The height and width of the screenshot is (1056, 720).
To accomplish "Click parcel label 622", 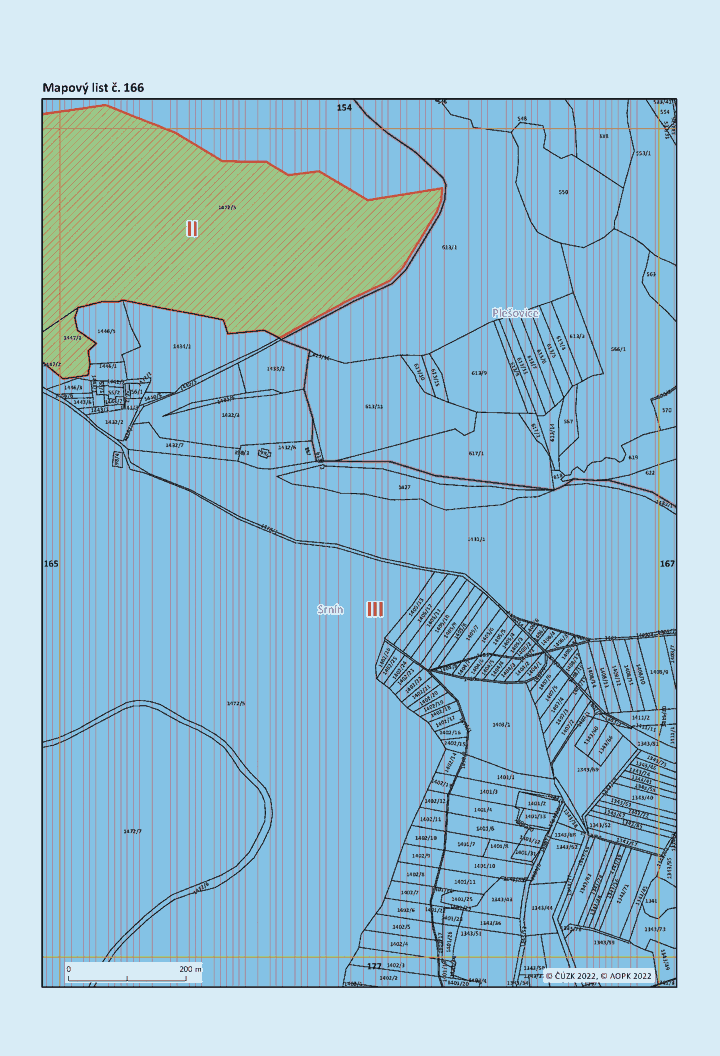I will [650, 473].
